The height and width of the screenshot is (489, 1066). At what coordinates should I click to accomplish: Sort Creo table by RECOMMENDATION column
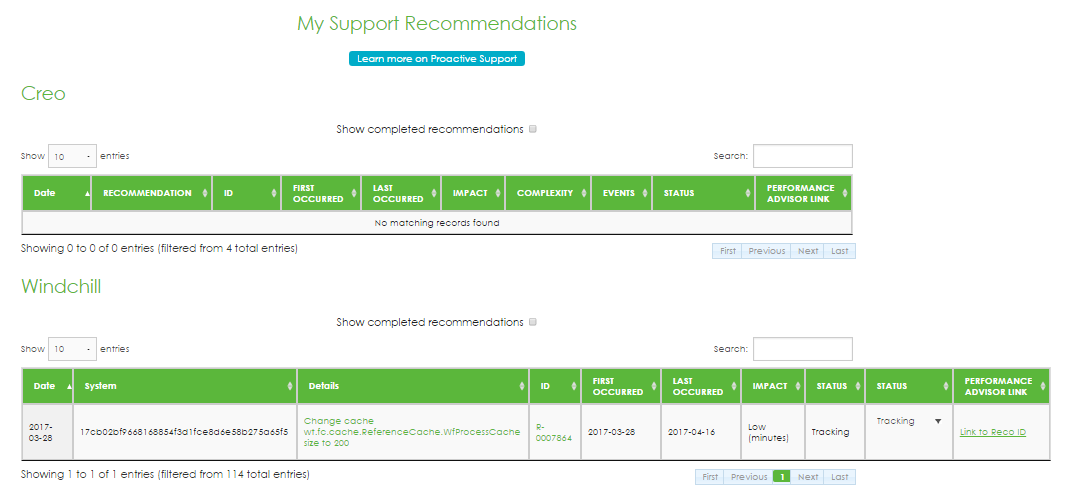coord(152,193)
